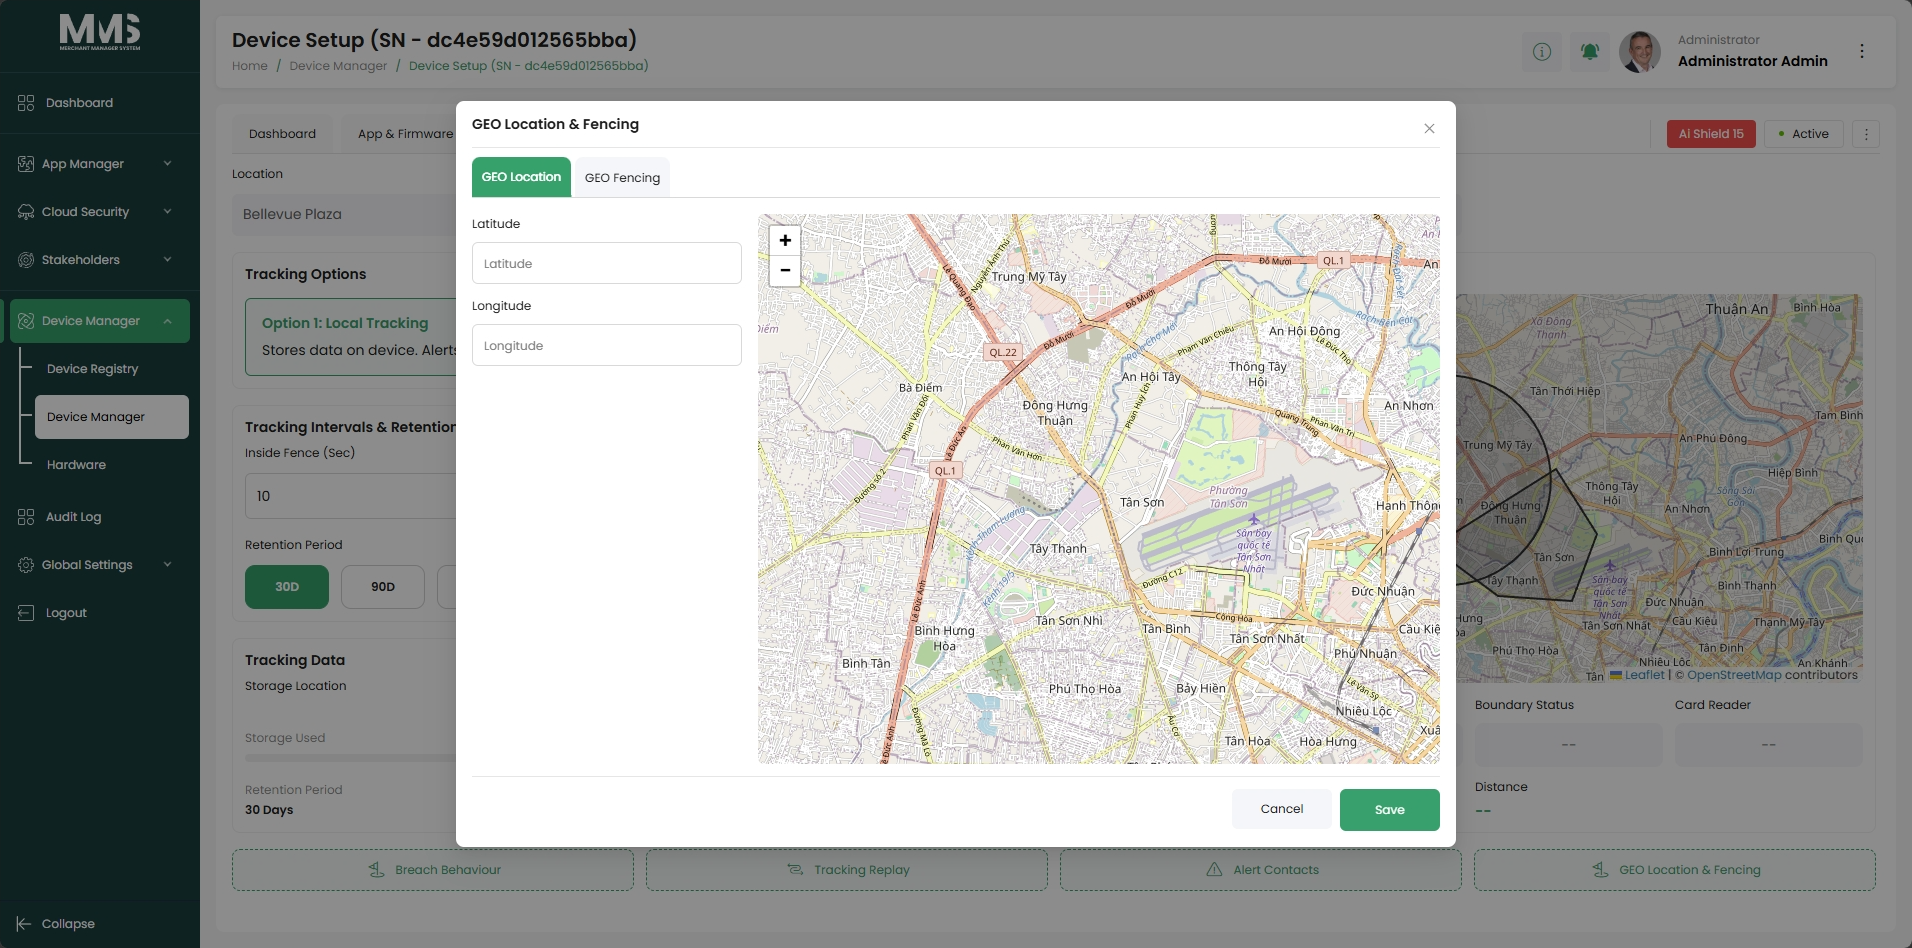Click the MMS logo in sidebar
Image resolution: width=1912 pixels, height=948 pixels.
click(100, 32)
